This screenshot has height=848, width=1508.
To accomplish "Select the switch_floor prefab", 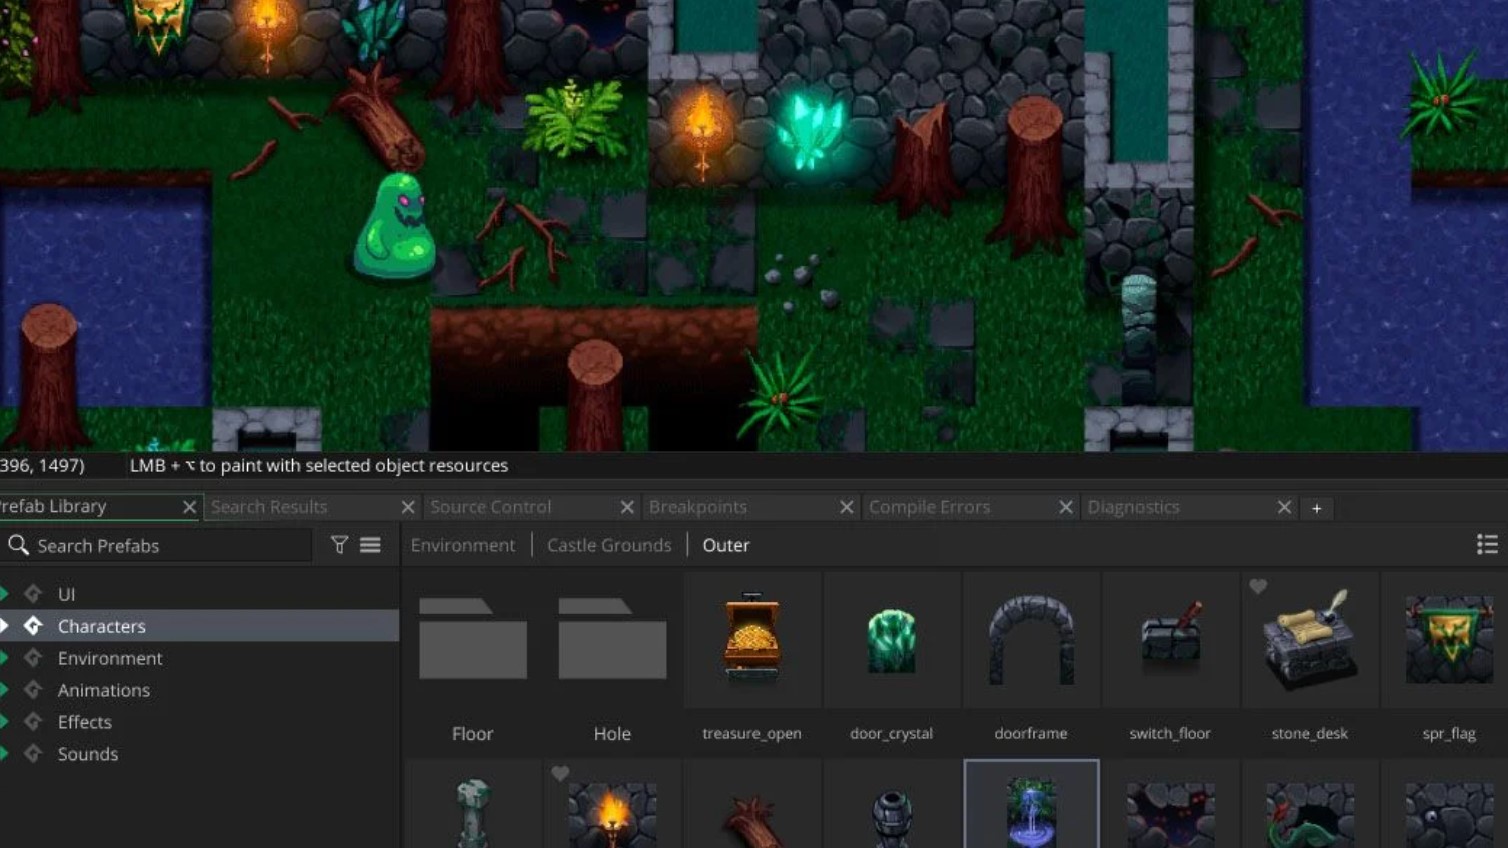I will pyautogui.click(x=1170, y=639).
